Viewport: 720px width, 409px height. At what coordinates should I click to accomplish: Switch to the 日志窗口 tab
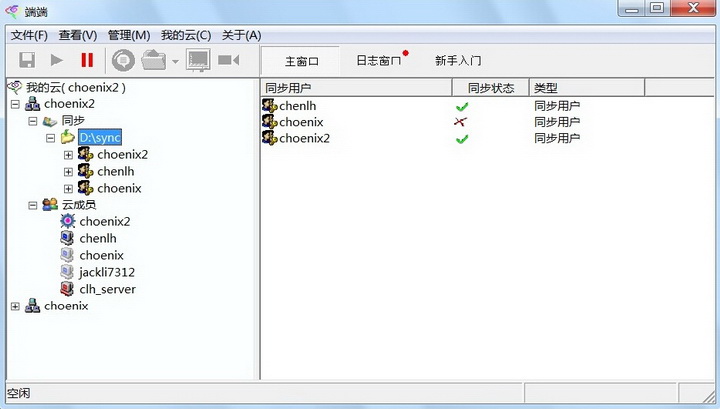(x=379, y=61)
